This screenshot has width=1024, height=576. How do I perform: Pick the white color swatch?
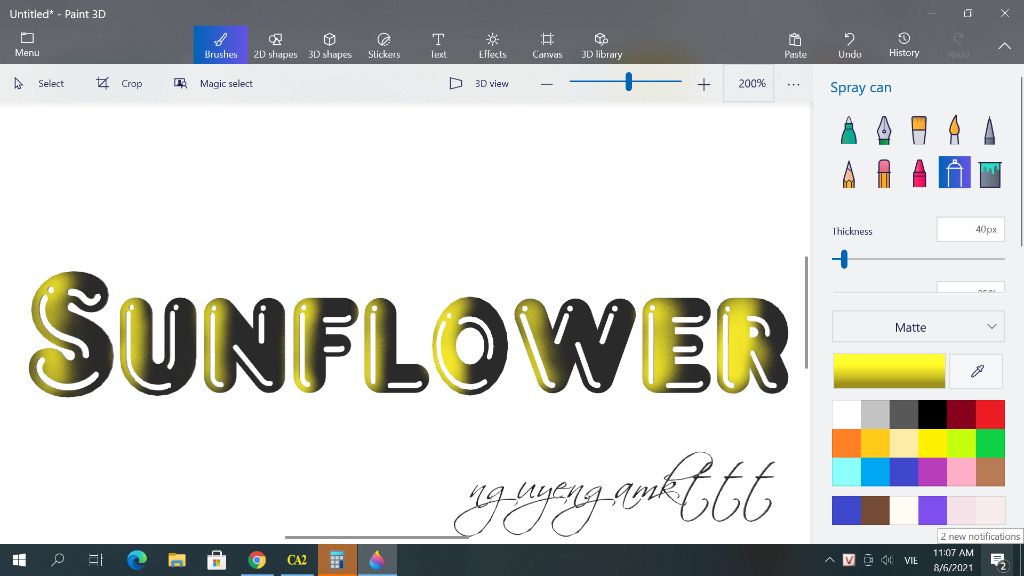tap(846, 415)
